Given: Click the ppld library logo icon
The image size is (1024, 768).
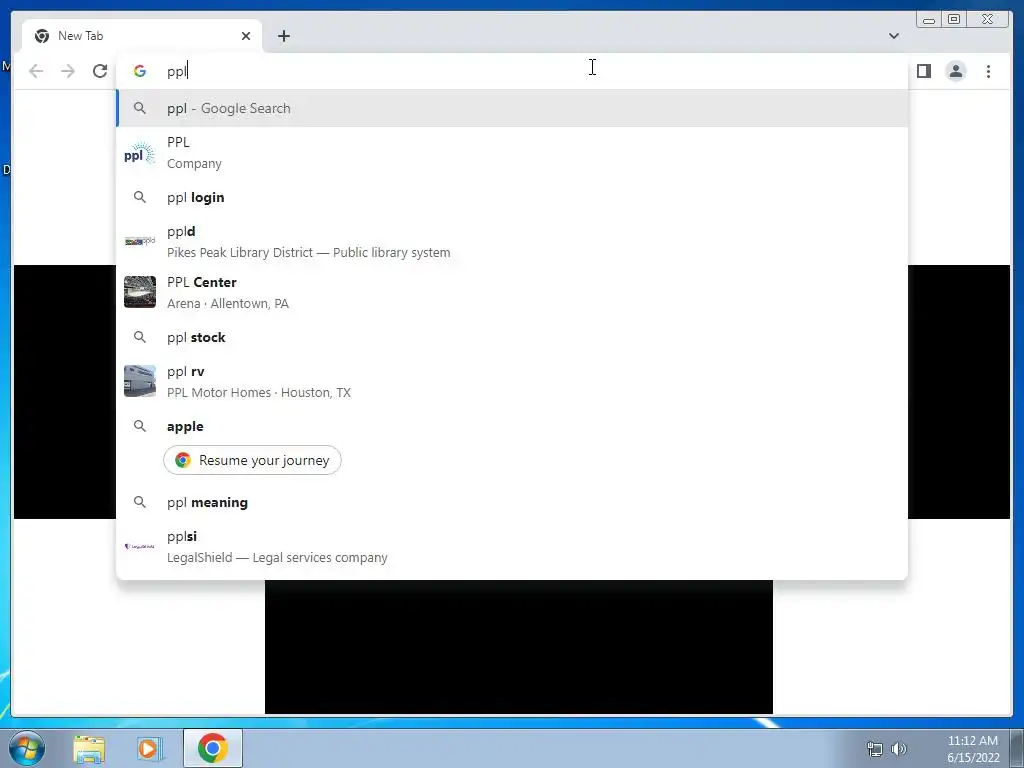Looking at the screenshot, I should click(140, 241).
